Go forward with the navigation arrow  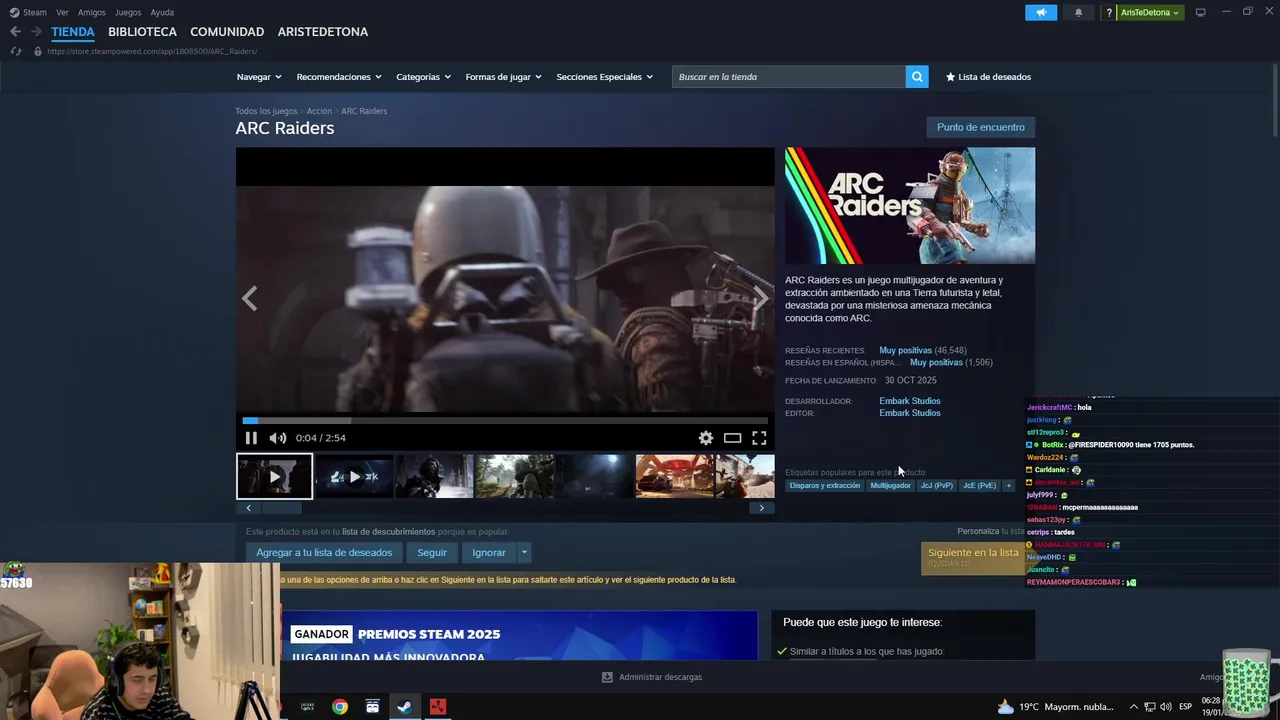tap(36, 32)
